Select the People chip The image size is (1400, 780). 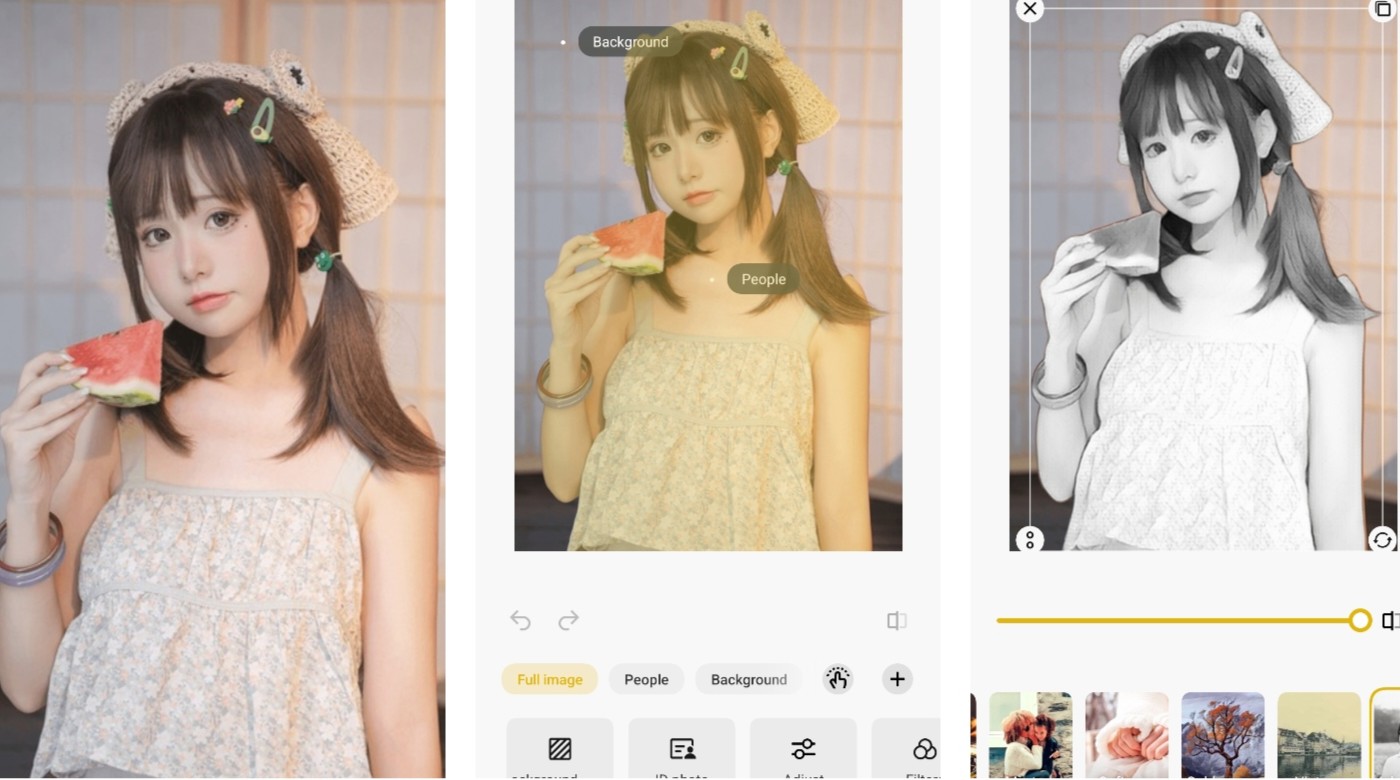(646, 679)
